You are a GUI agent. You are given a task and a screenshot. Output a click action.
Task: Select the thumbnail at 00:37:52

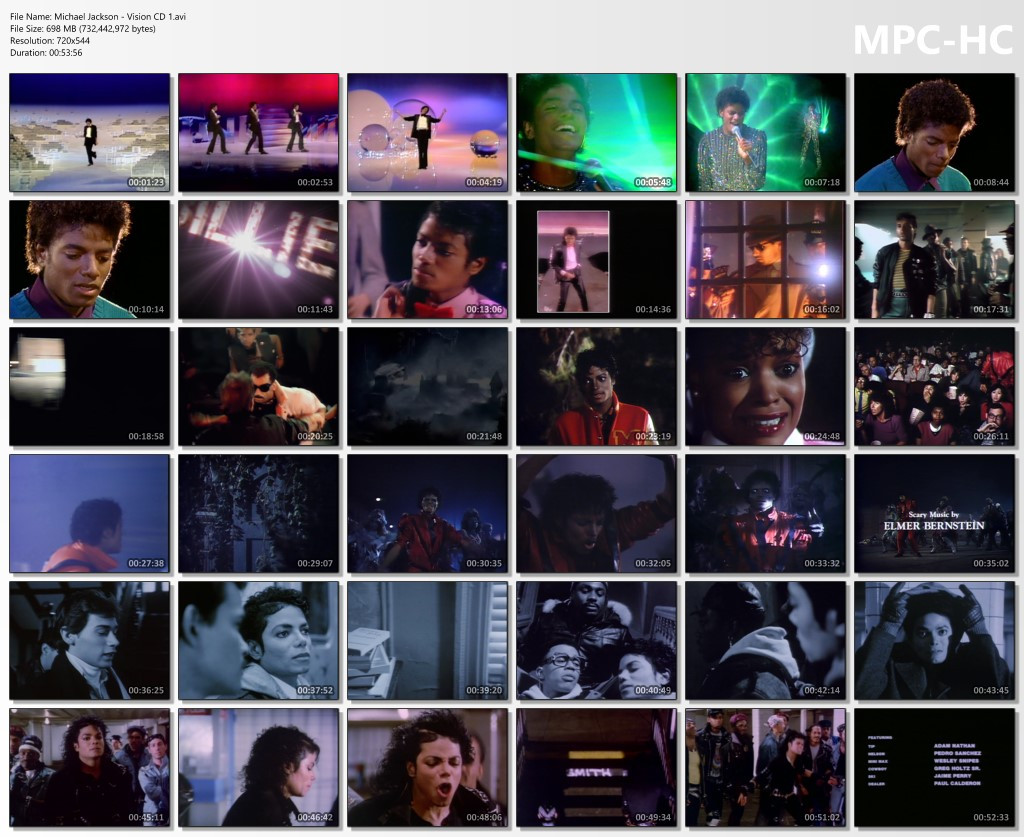tap(259, 640)
